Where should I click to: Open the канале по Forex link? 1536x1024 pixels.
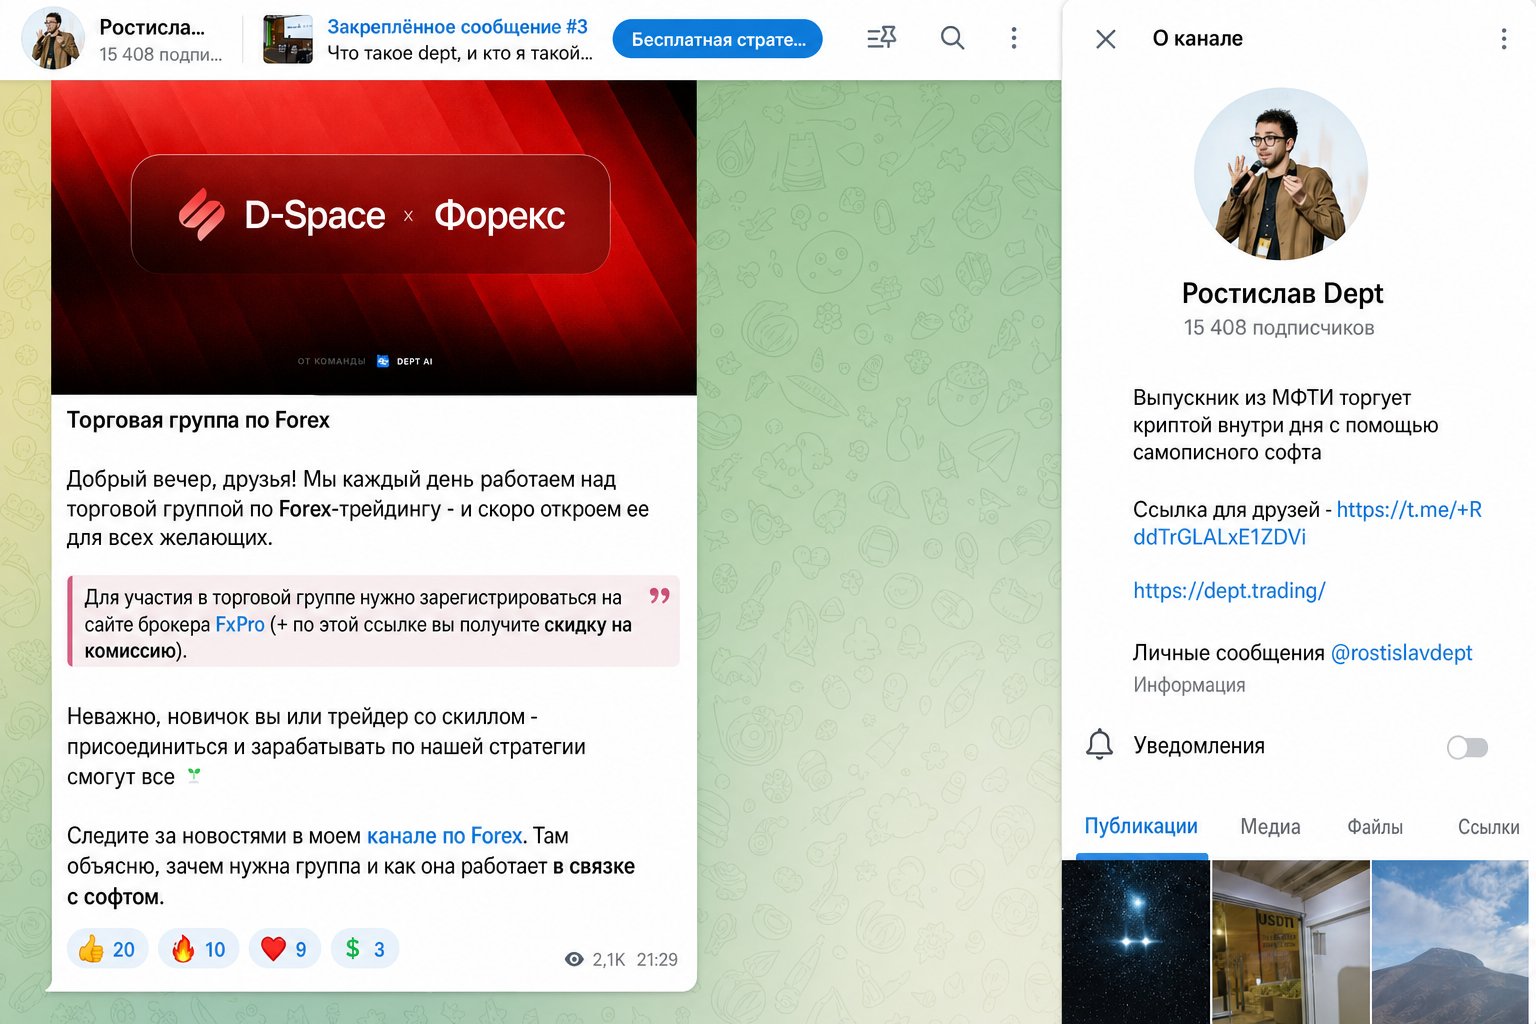(444, 836)
